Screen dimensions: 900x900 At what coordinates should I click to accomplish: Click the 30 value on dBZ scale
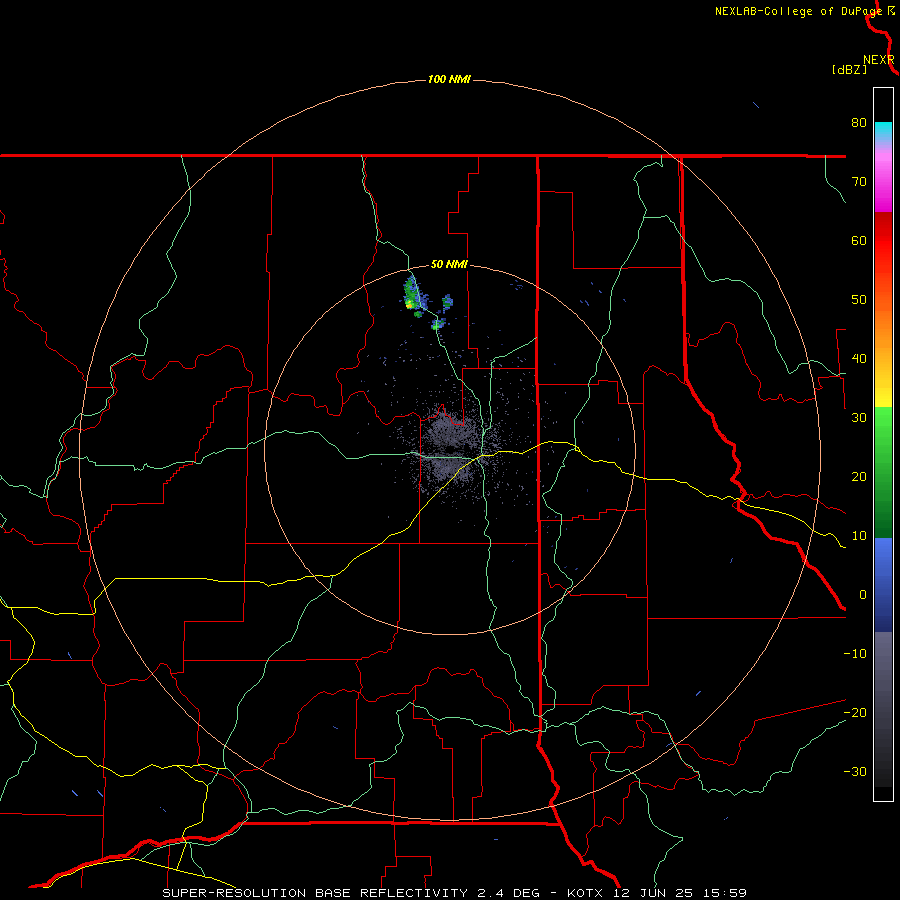pos(859,418)
